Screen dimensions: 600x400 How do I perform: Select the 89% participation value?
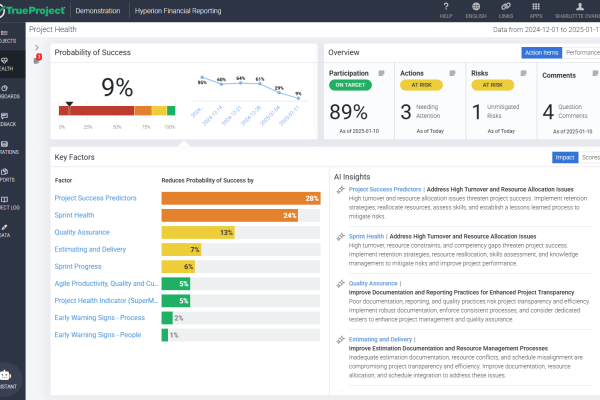click(349, 112)
